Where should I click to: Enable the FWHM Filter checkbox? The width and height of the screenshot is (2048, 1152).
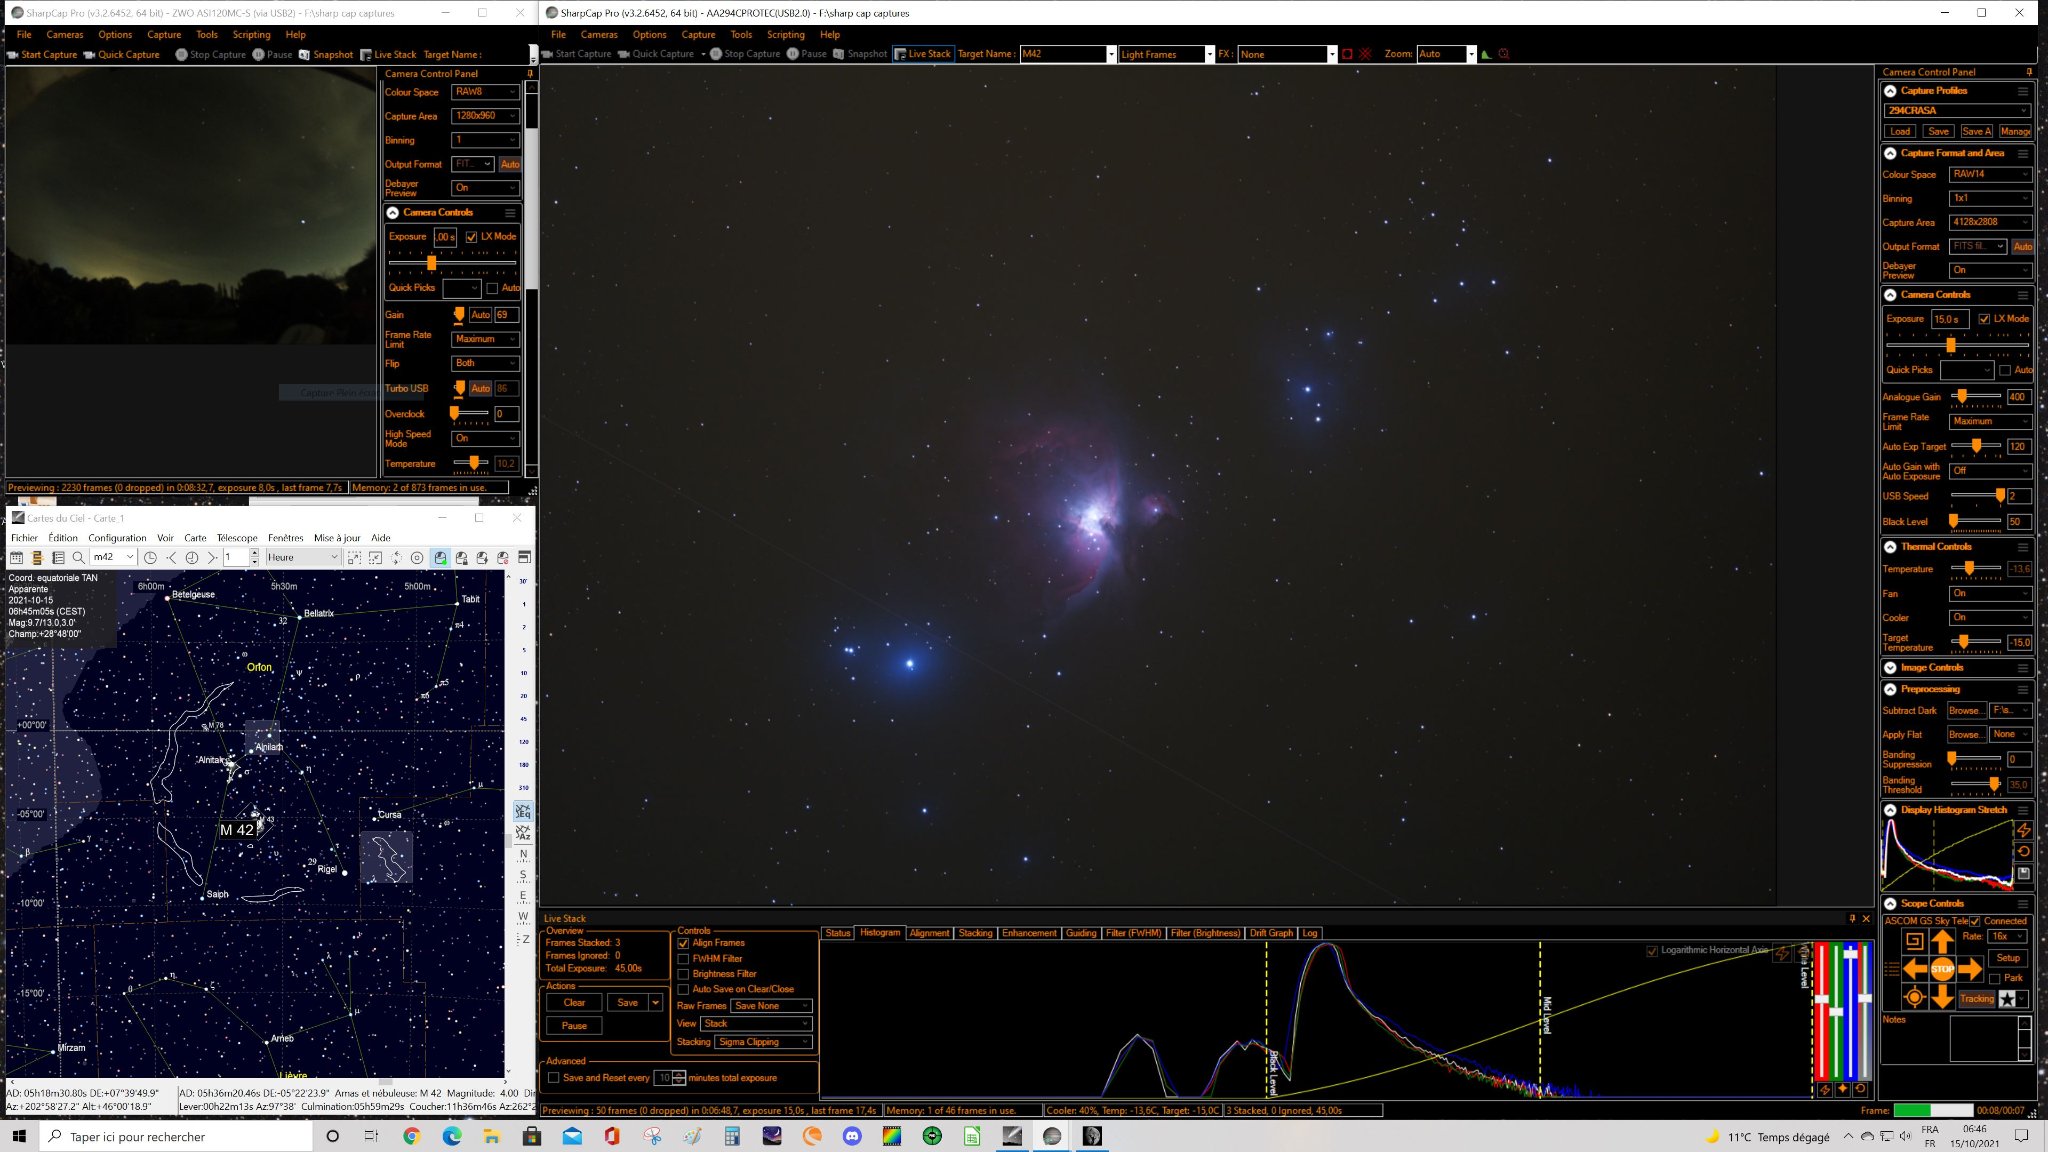click(x=683, y=958)
